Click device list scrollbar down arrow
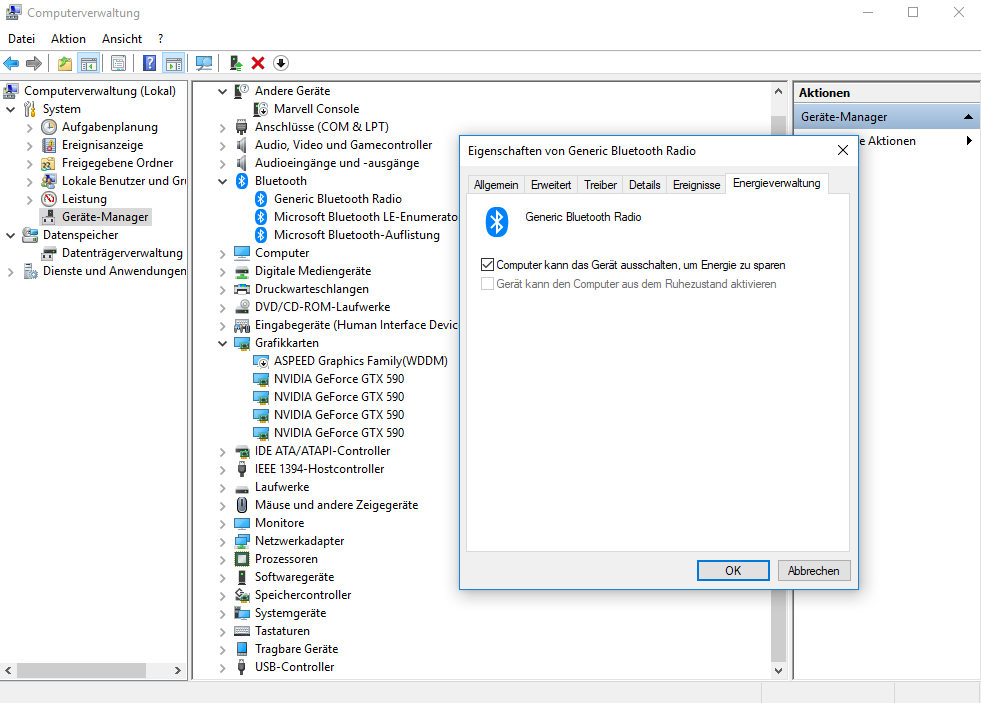981x703 pixels. (778, 670)
